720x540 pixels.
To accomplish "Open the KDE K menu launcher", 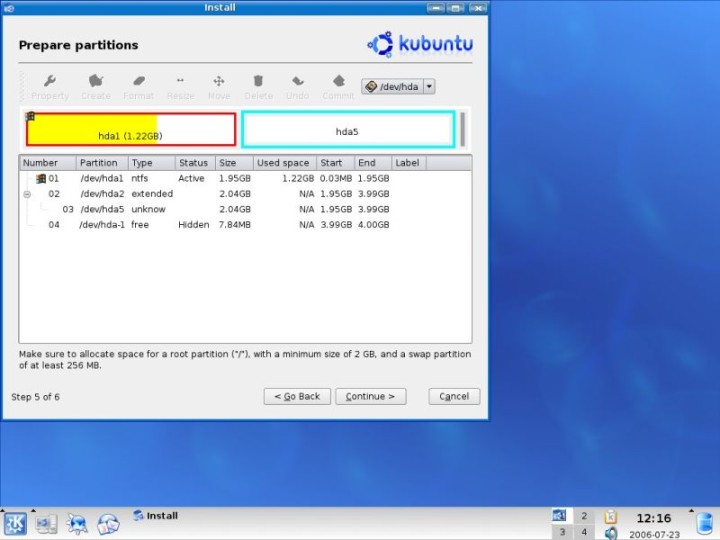I will [x=15, y=523].
